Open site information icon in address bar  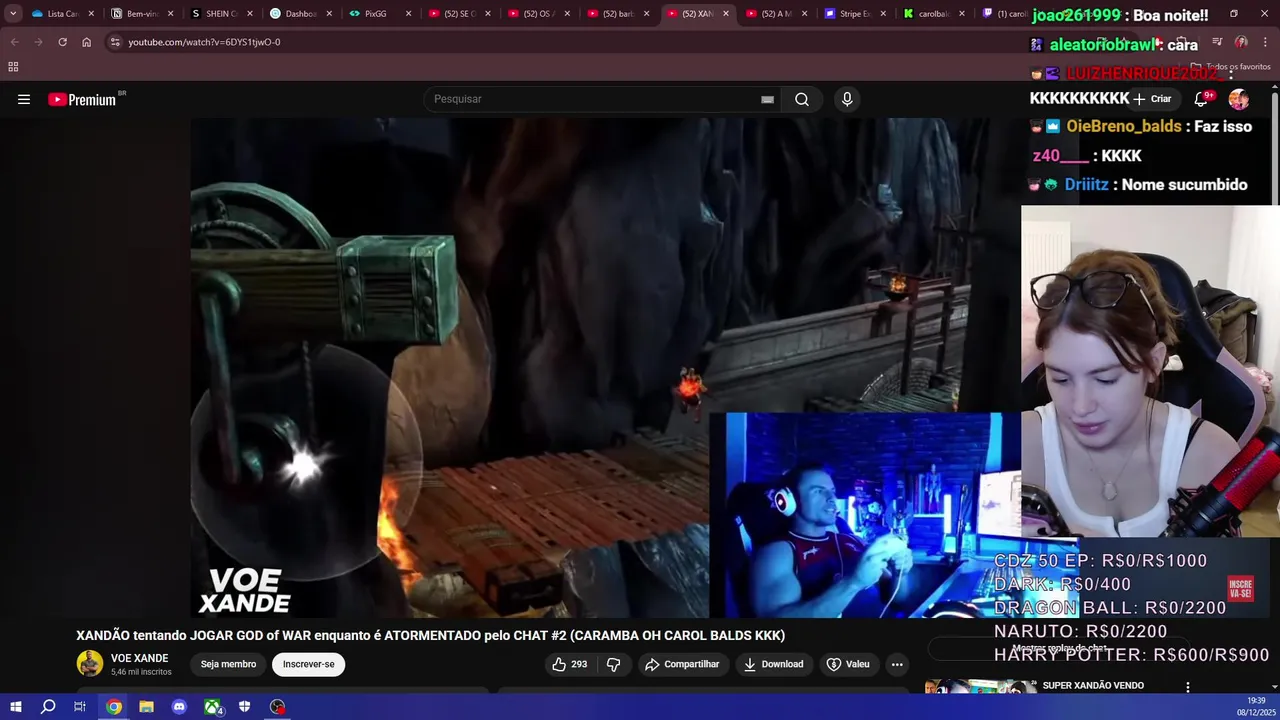pos(115,42)
